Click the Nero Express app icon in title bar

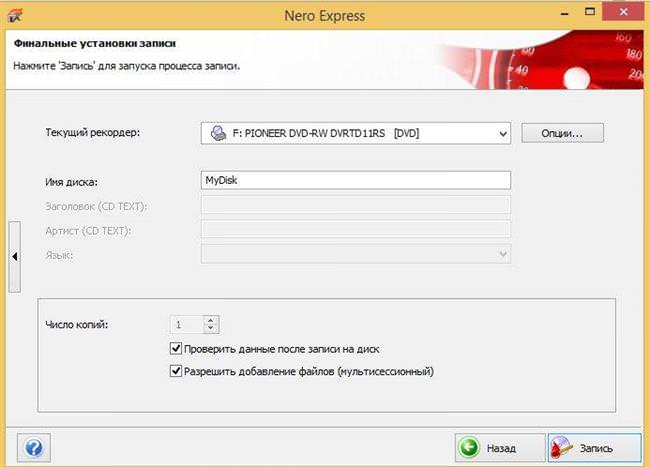coord(15,15)
